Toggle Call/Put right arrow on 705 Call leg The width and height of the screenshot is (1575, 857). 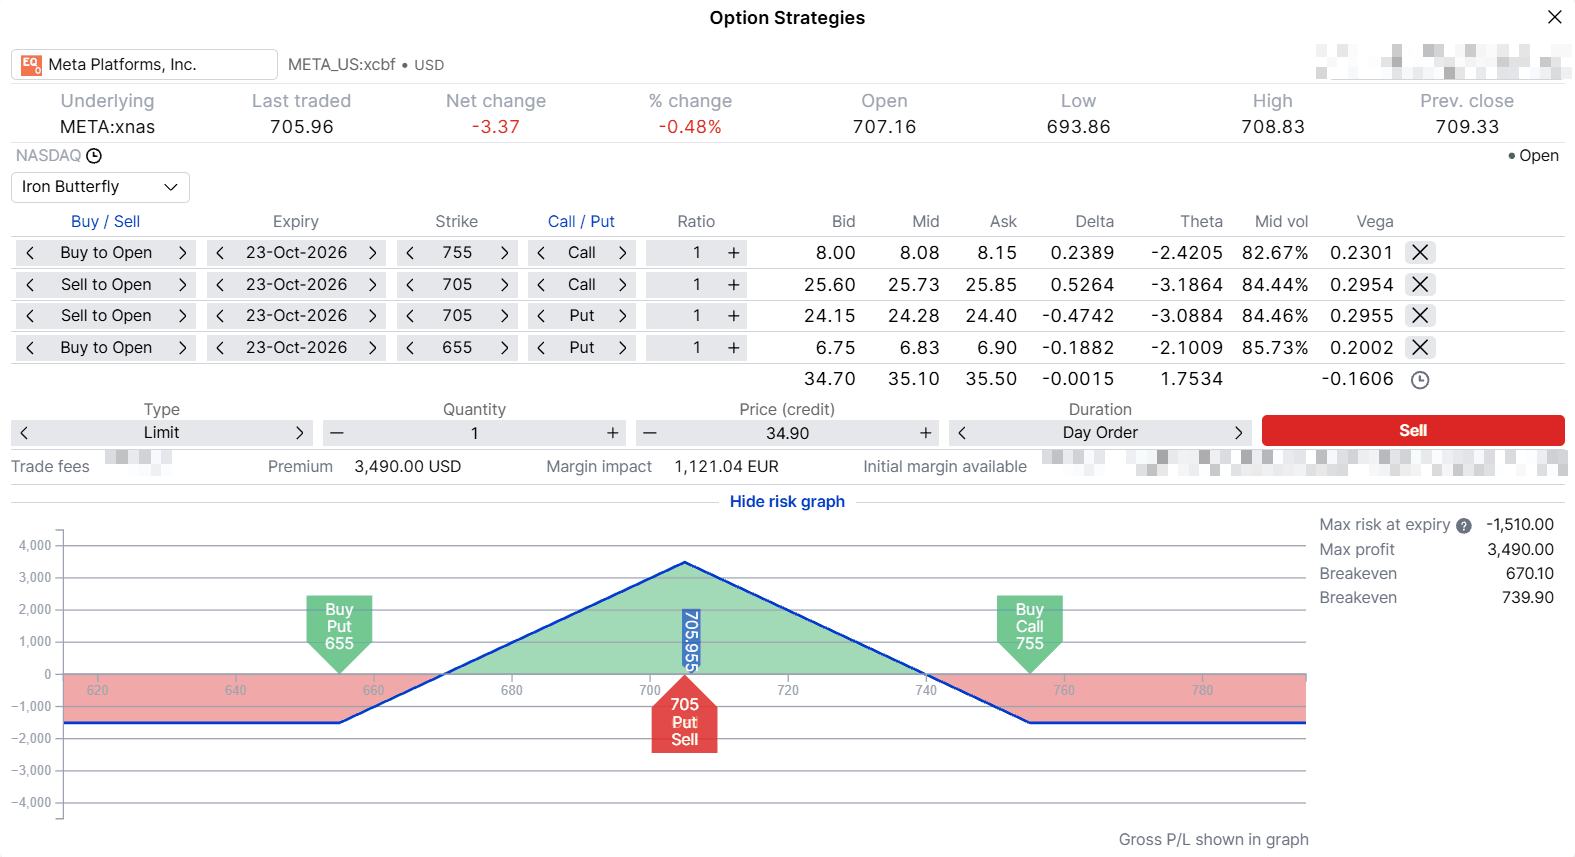[x=623, y=285]
